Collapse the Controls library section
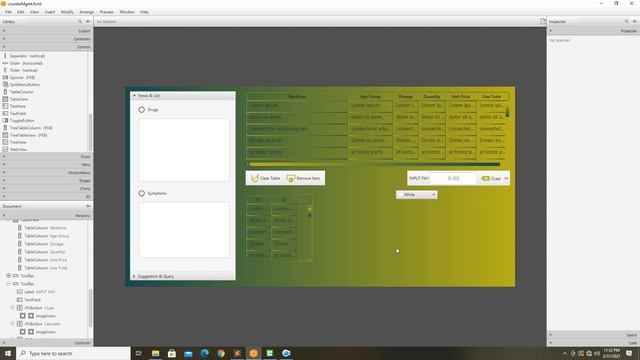Viewport: 640px width, 360px height. [x=46, y=47]
